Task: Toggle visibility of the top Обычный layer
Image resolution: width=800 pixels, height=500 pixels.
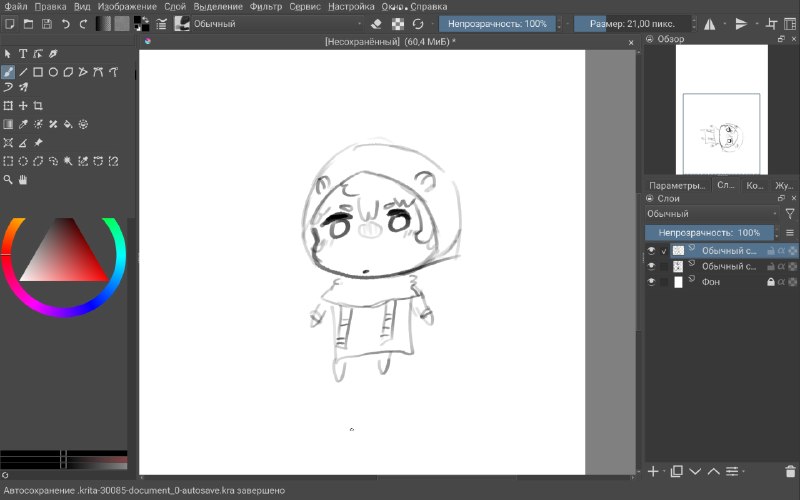Action: pyautogui.click(x=651, y=251)
